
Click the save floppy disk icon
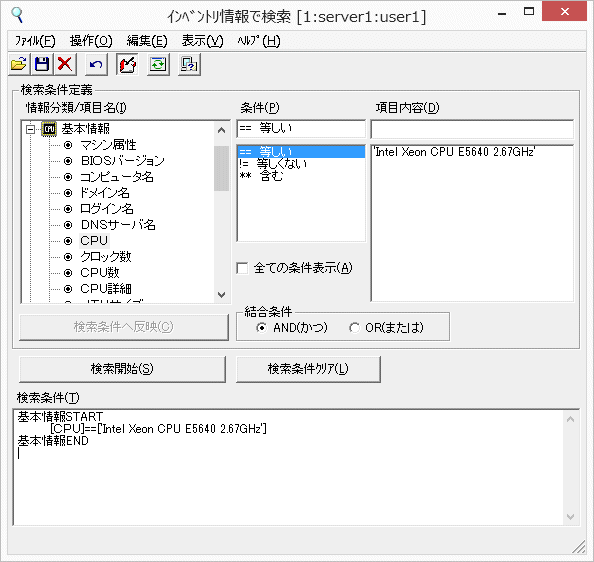42,64
